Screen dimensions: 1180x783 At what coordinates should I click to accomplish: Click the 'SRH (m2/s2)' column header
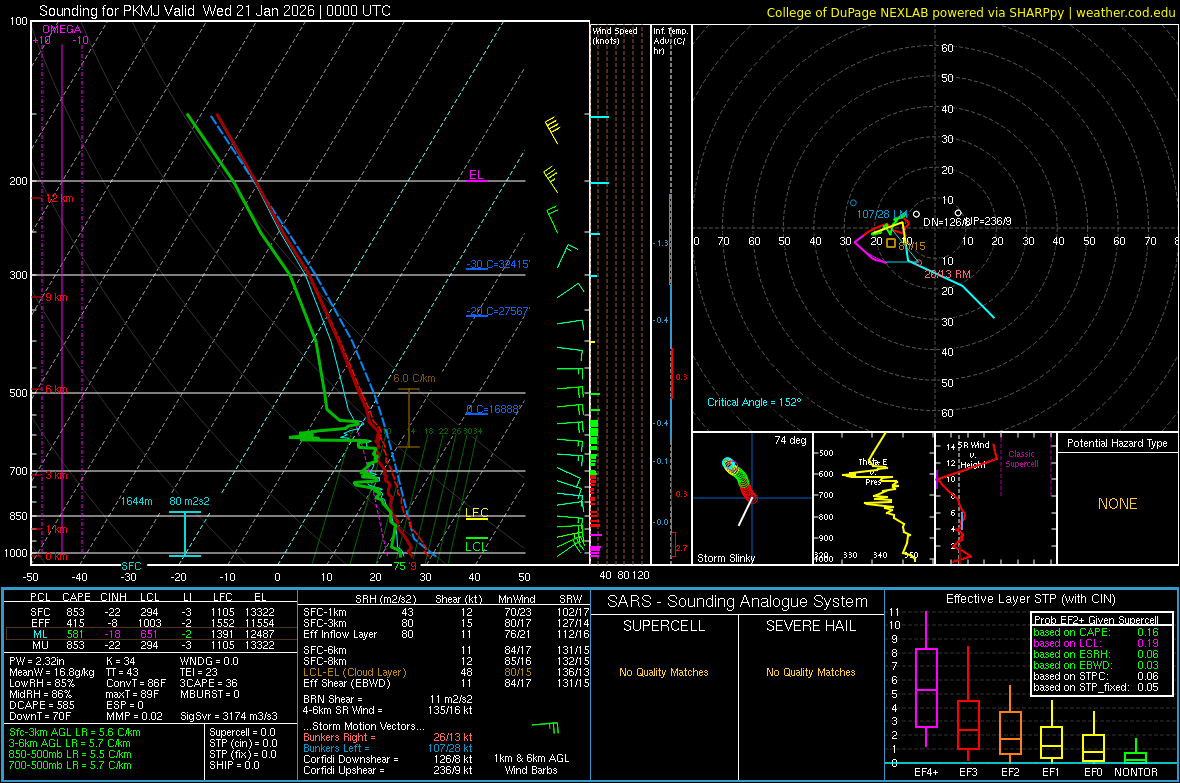click(x=384, y=599)
